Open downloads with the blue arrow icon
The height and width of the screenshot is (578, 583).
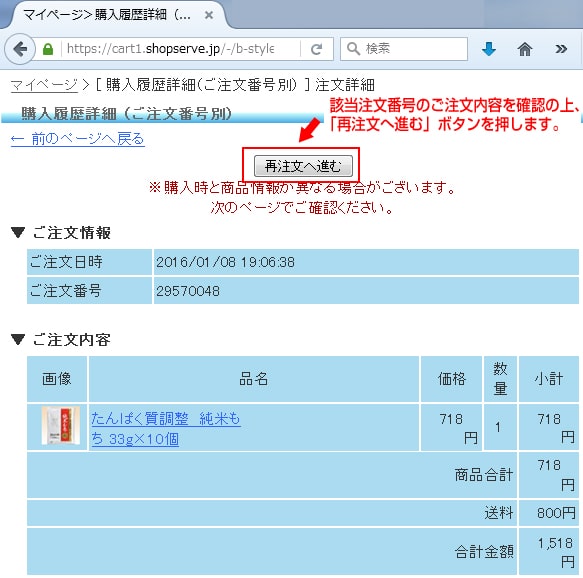[x=489, y=49]
